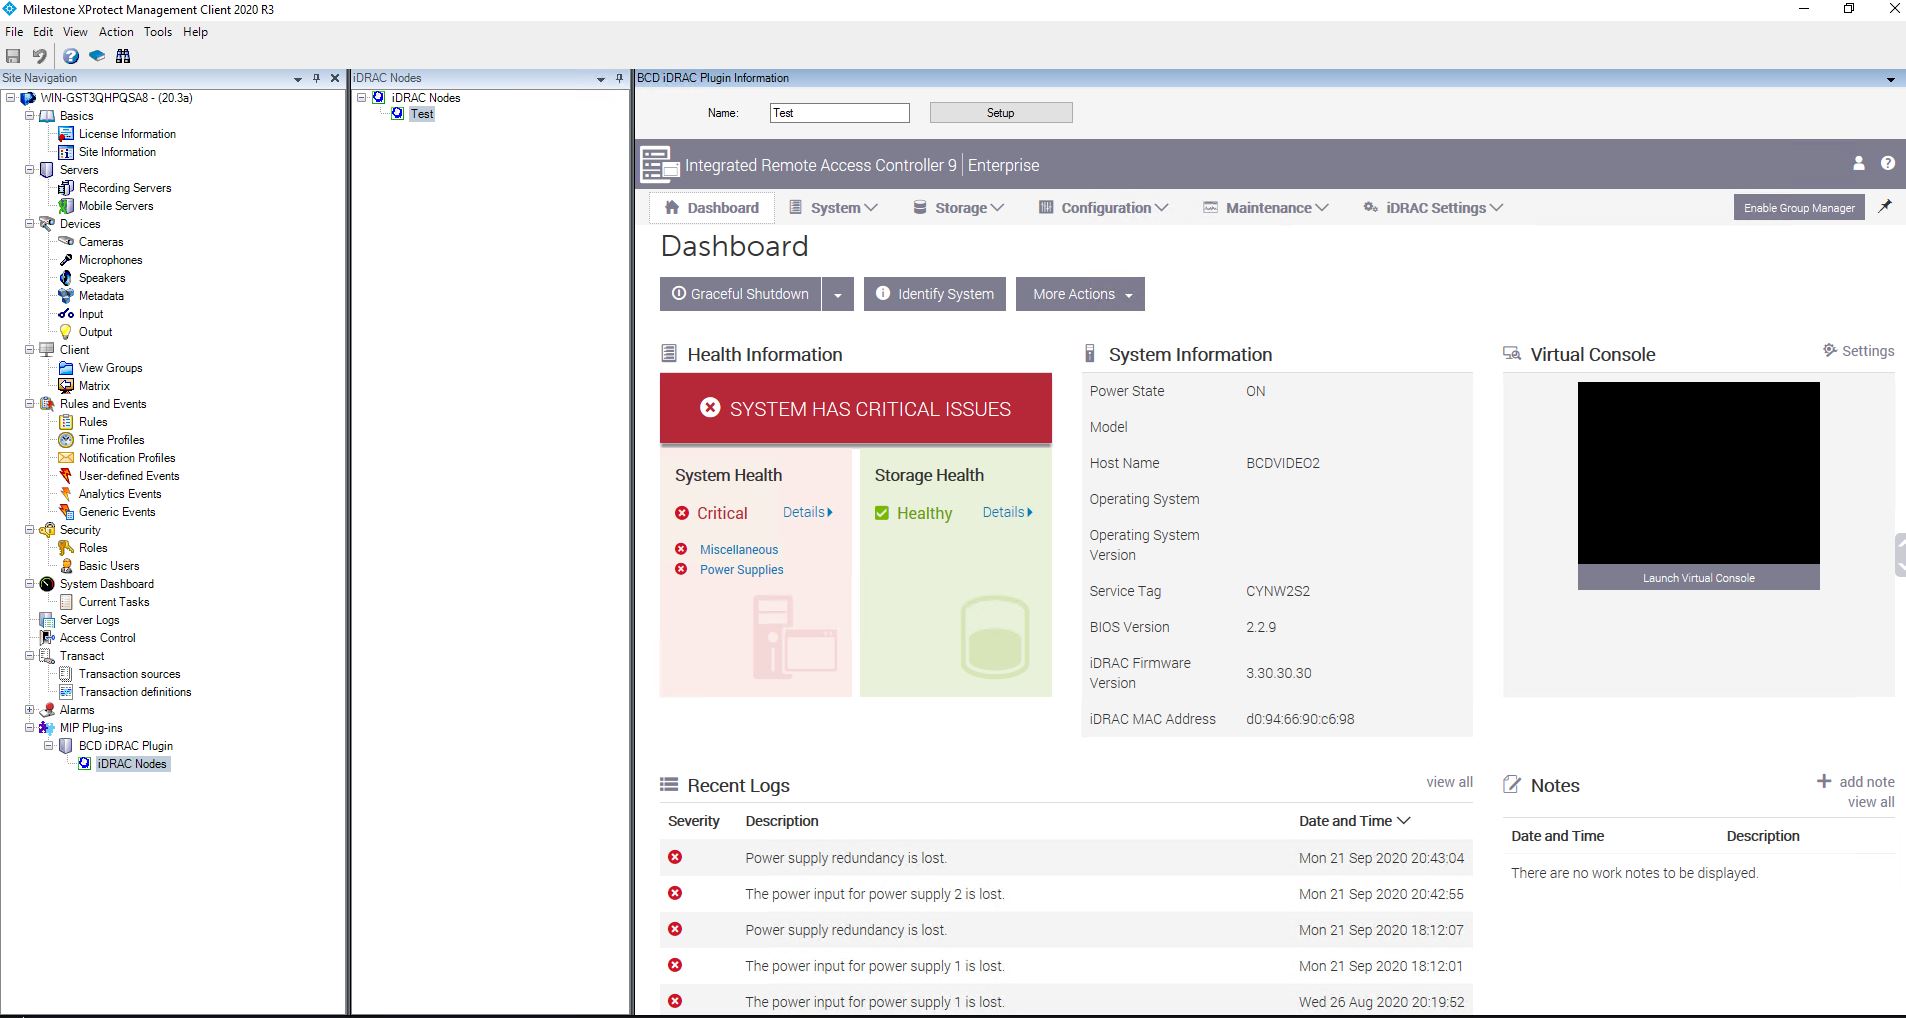
Task: Collapse the Rules and Events node
Action: (x=30, y=404)
